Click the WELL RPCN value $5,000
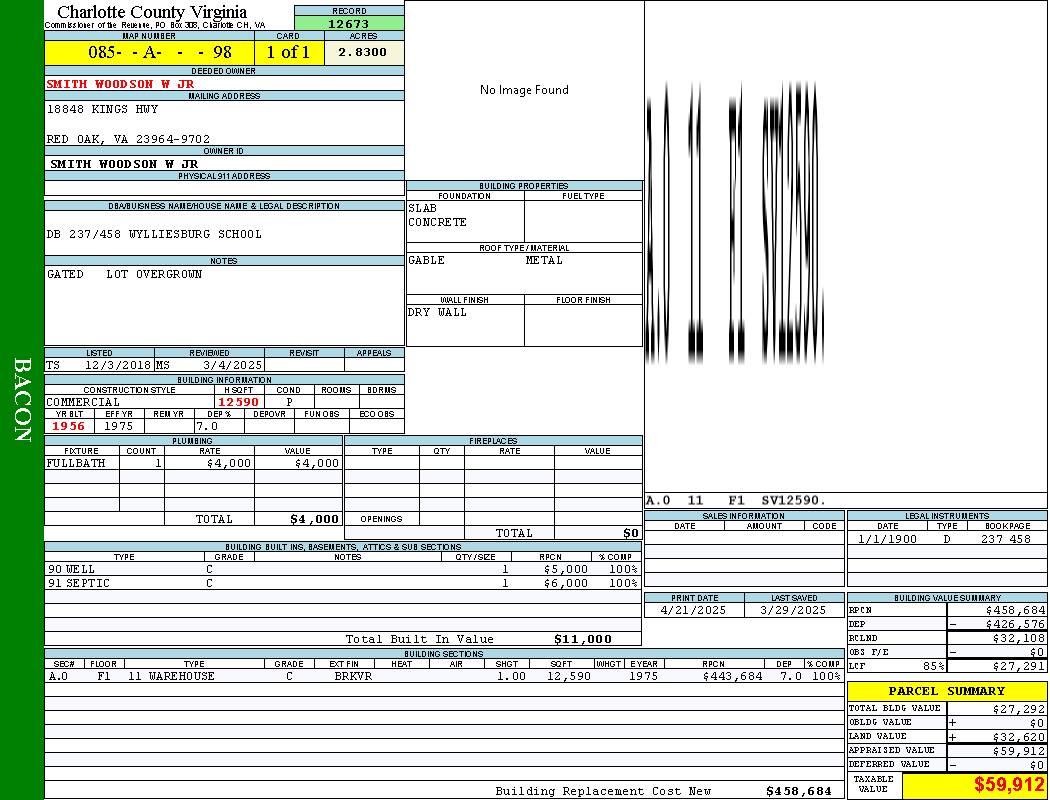1050x800 pixels. [x=566, y=570]
